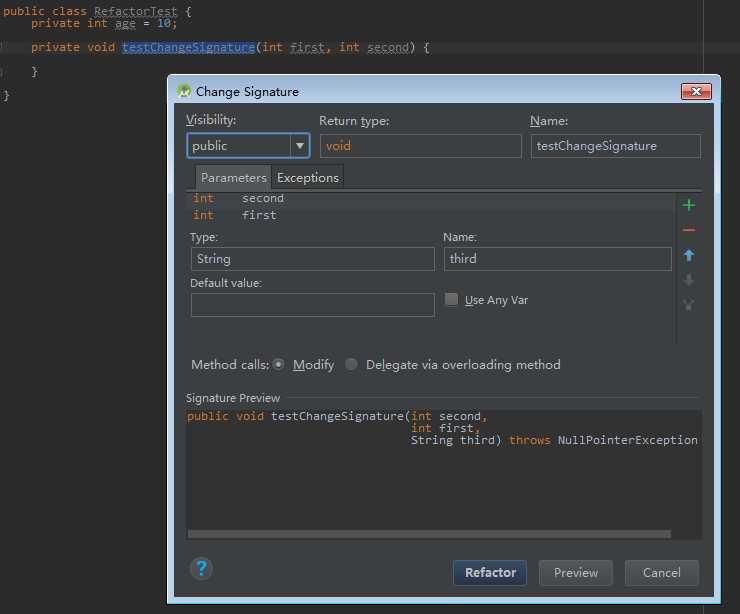Click 'first' parameter in editor method
The height and width of the screenshot is (614, 740).
point(308,48)
